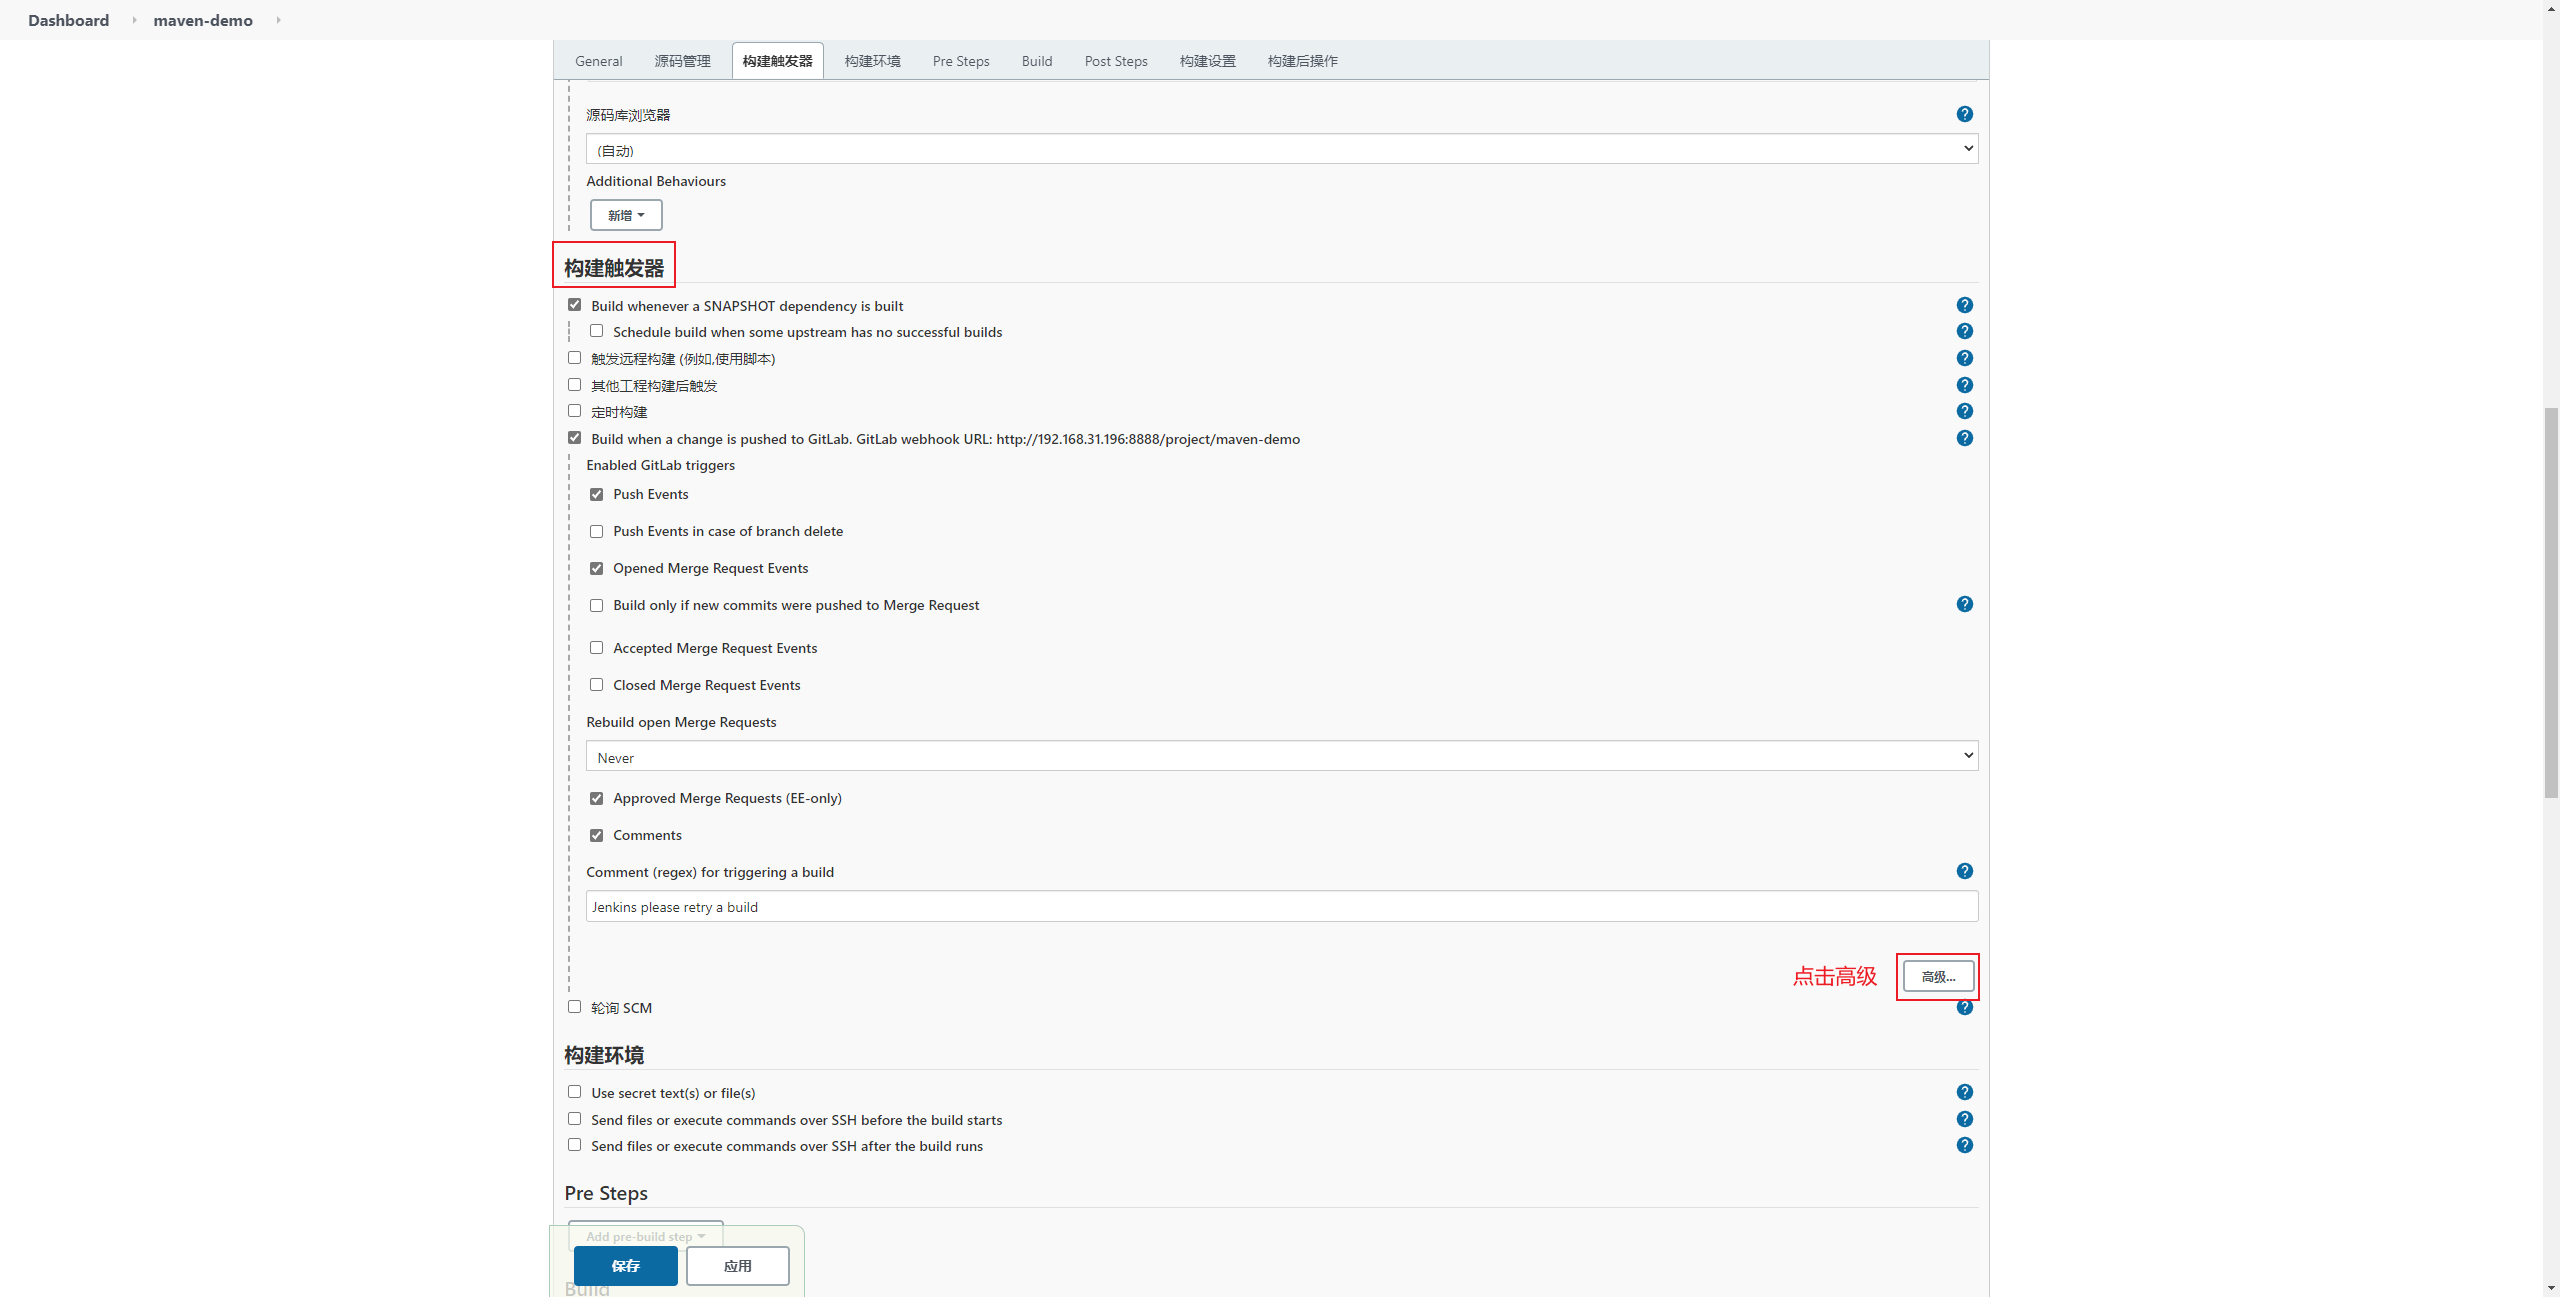
Task: Enable SSH commands before the build starts
Action: click(x=574, y=1119)
